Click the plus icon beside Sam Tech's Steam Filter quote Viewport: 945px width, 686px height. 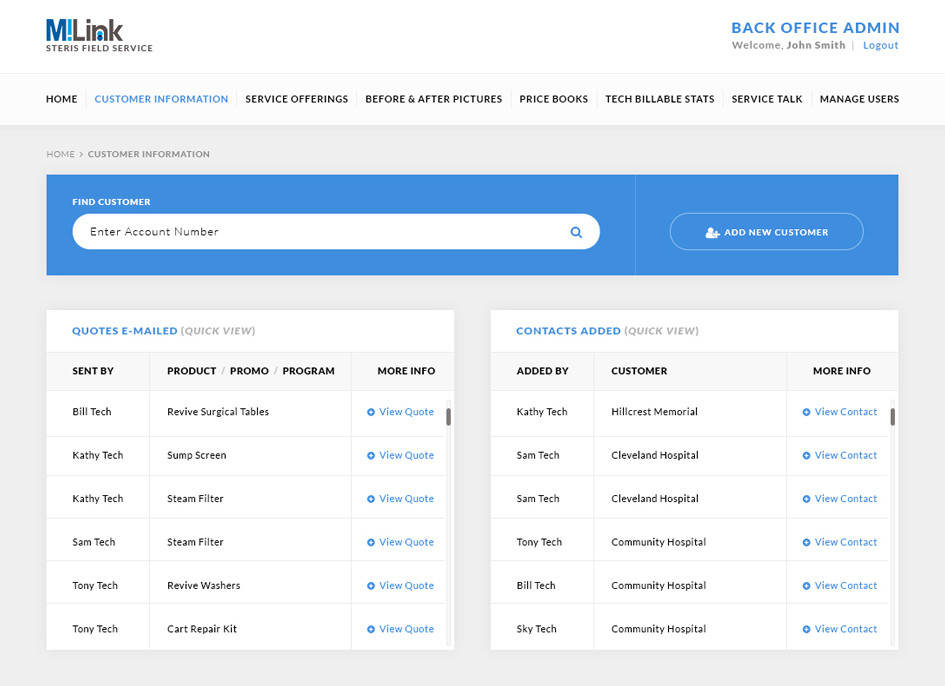372,541
